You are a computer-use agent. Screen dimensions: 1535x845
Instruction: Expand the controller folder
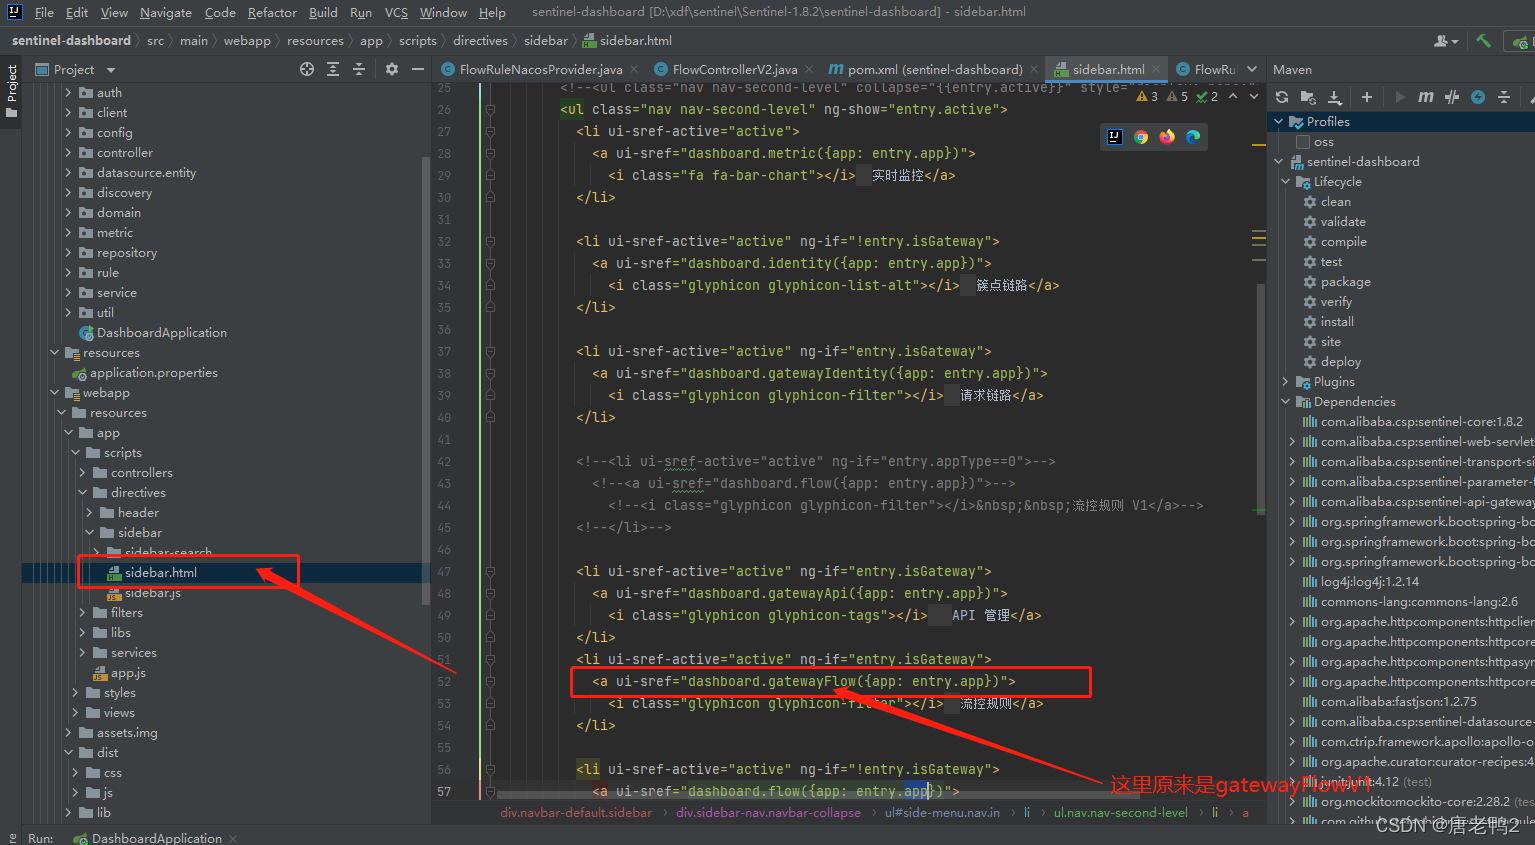(68, 152)
